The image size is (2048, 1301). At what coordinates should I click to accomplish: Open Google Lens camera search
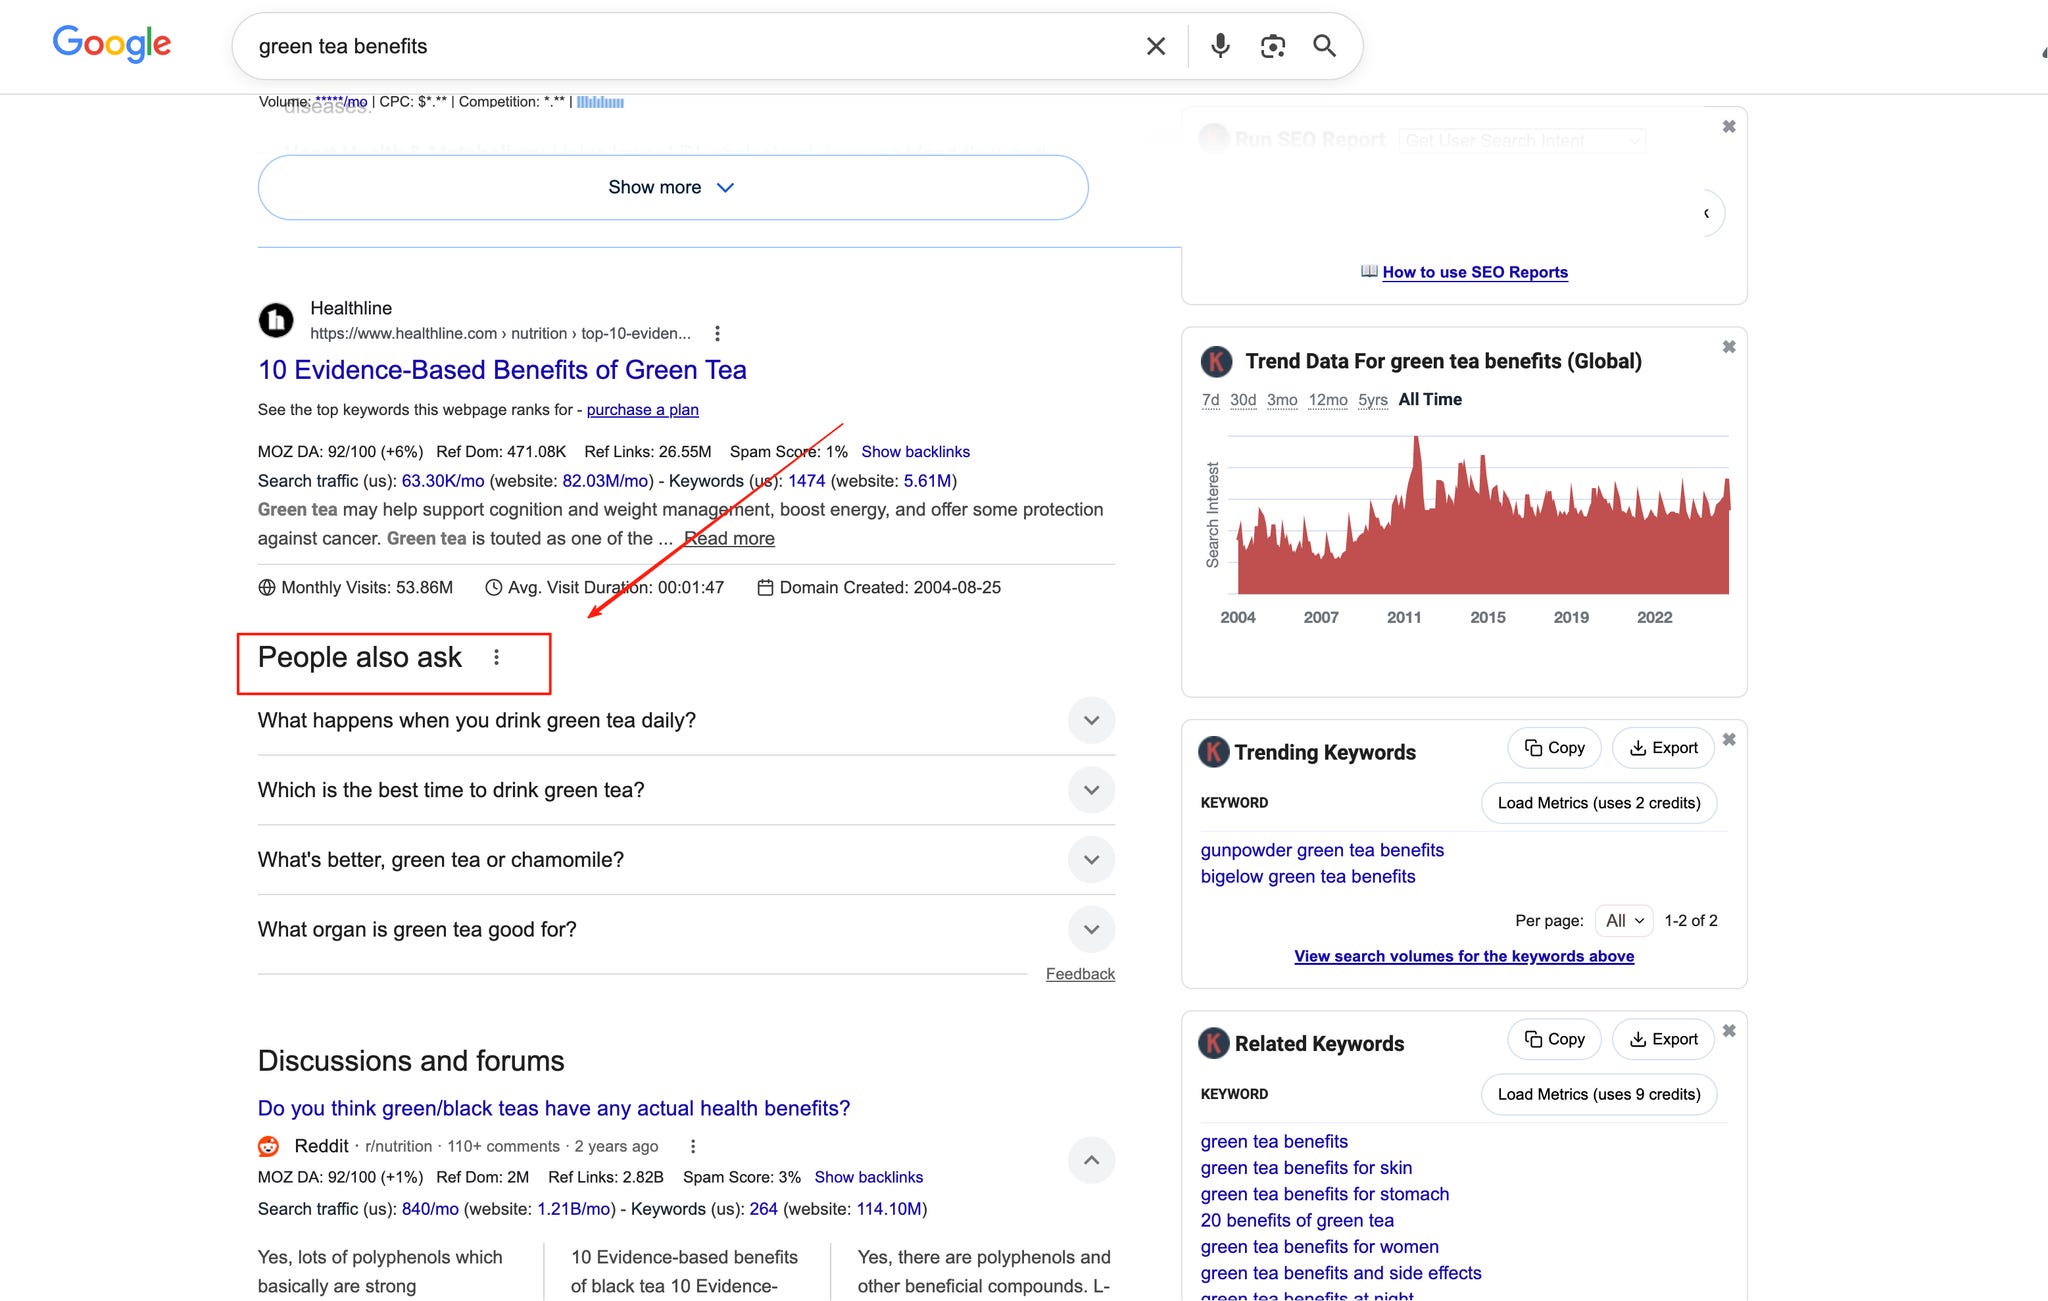point(1272,46)
